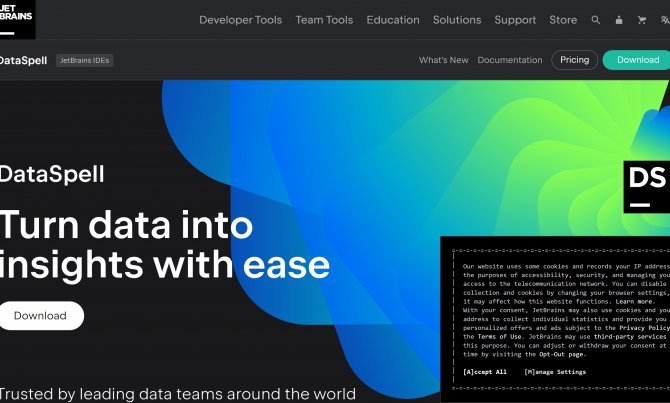The height and width of the screenshot is (403, 670).
Task: Click the DataSpell product name in subheader
Action: click(24, 60)
